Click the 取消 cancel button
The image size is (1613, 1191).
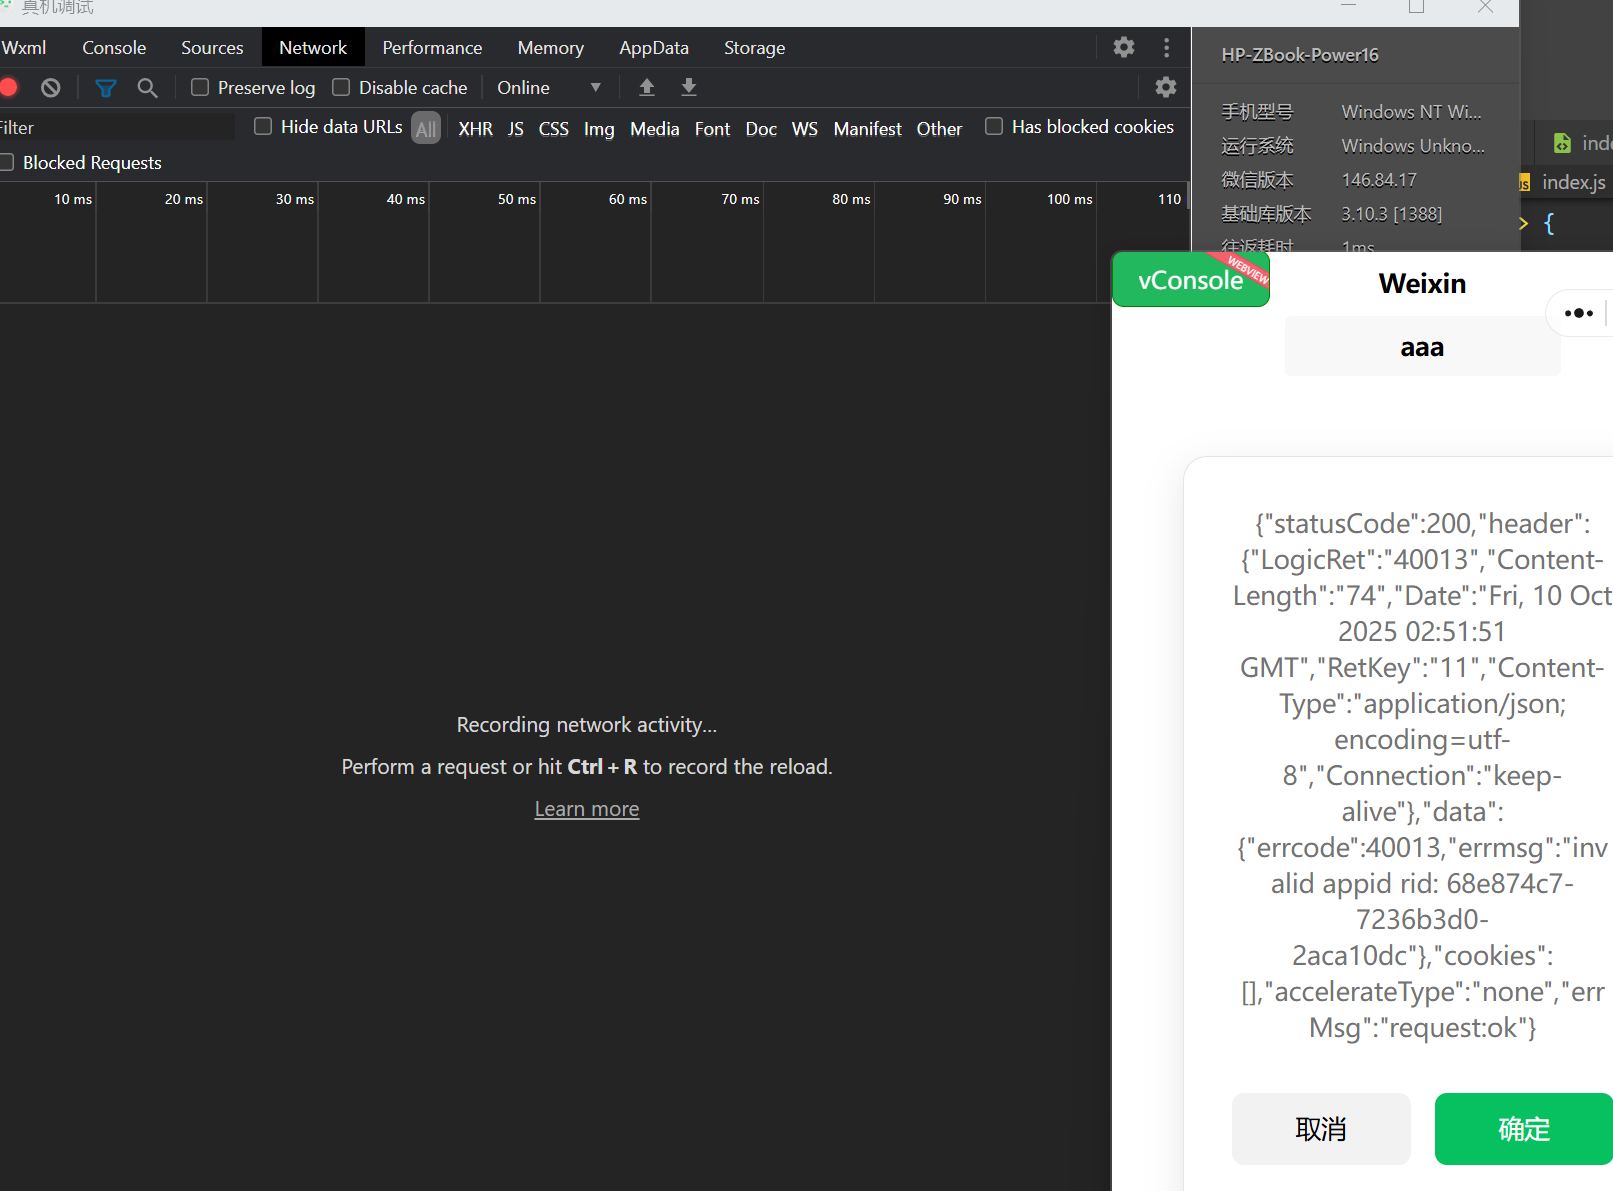click(x=1321, y=1129)
